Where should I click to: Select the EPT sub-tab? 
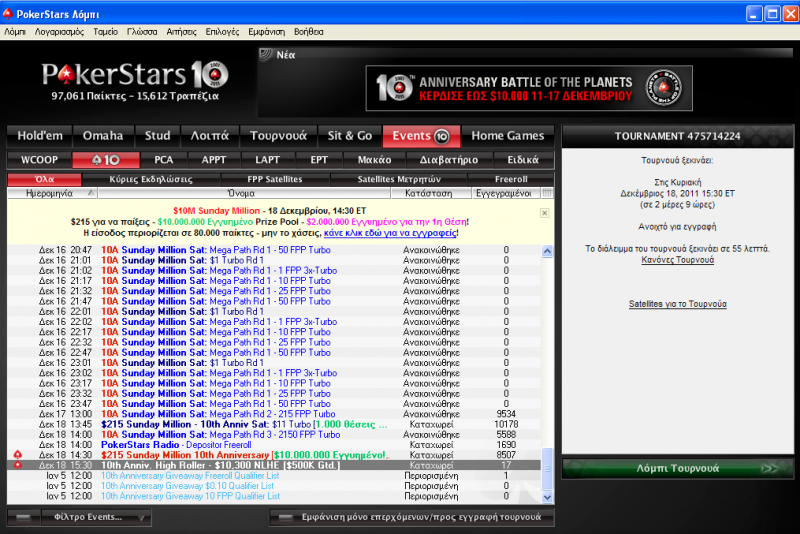[x=319, y=160]
